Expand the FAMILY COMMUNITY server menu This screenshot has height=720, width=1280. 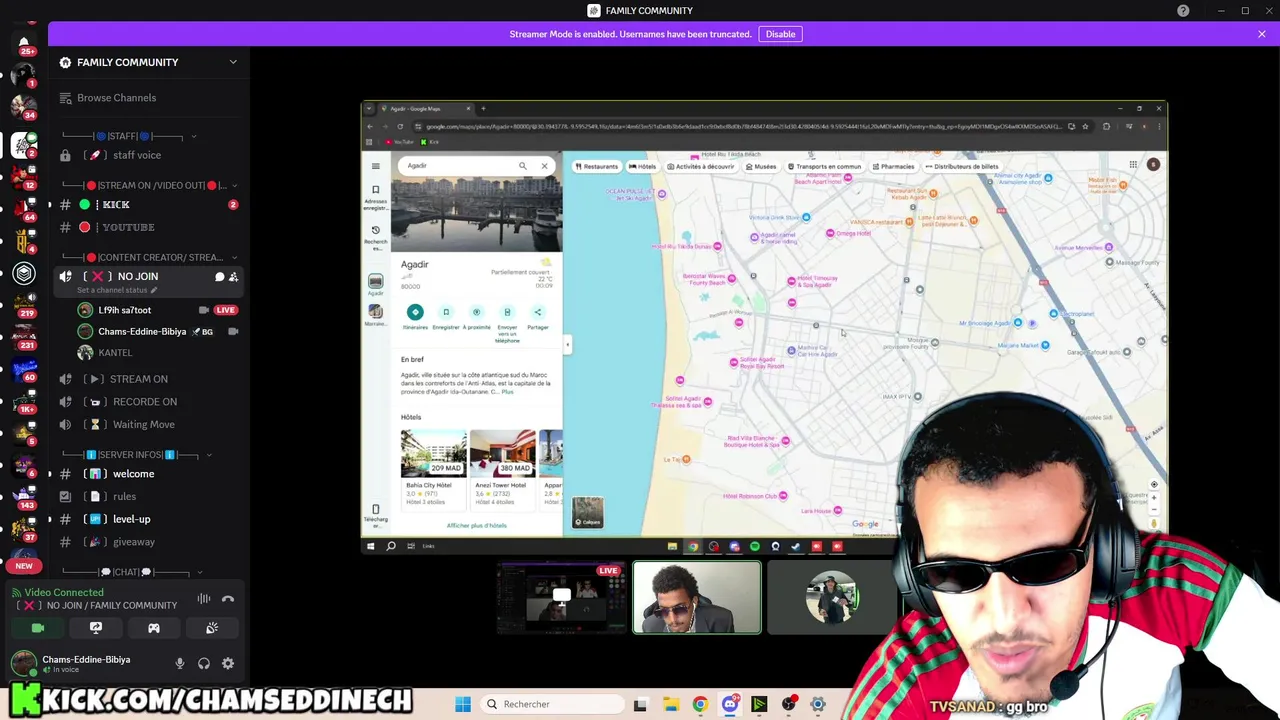149,62
